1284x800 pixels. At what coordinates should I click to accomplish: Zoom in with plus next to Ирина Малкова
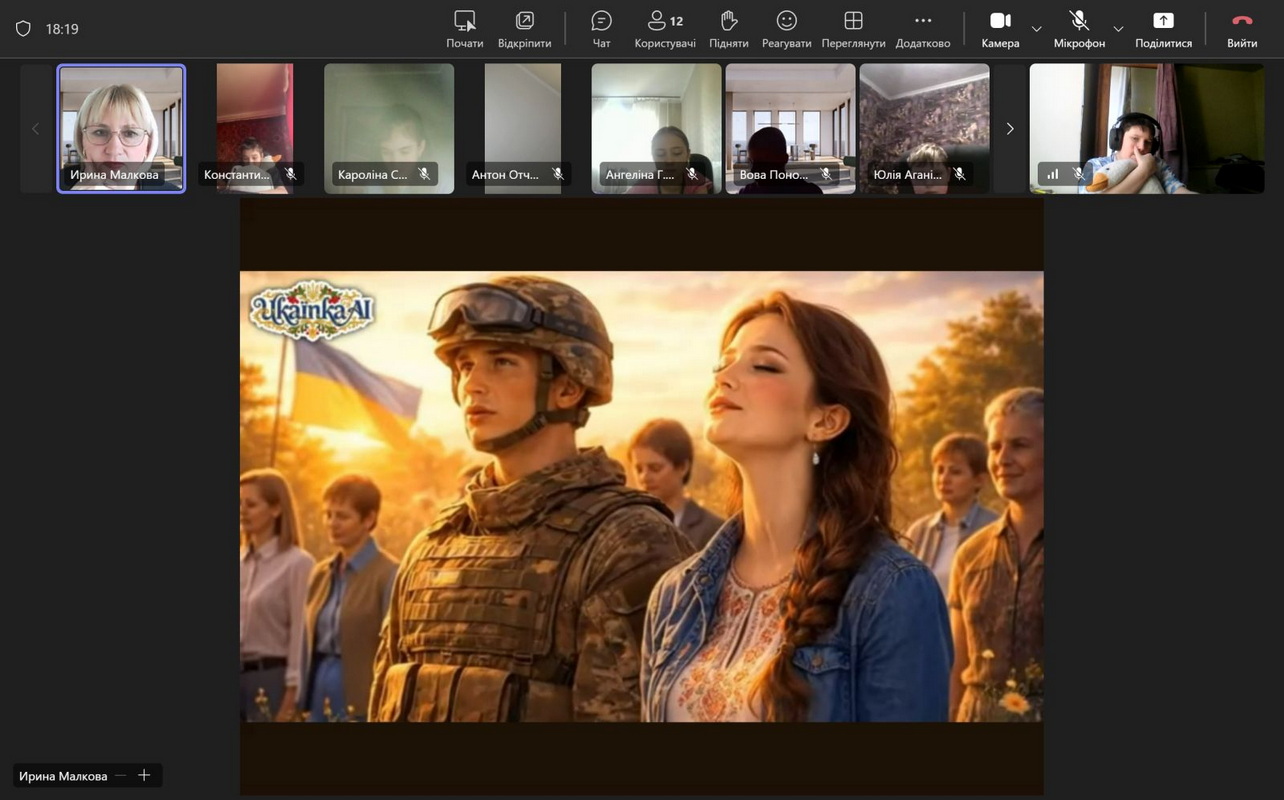coord(144,775)
